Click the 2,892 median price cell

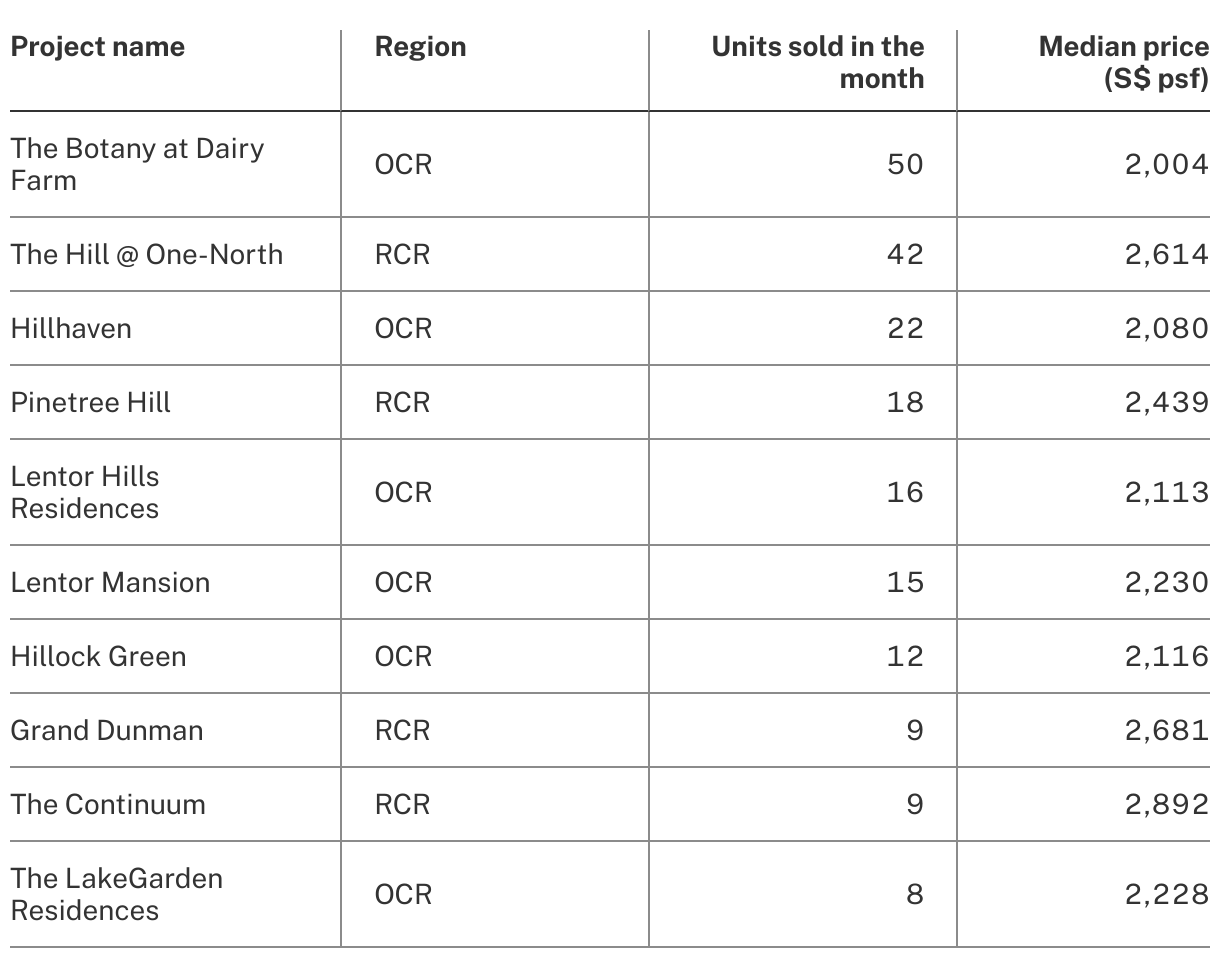coord(1166,804)
